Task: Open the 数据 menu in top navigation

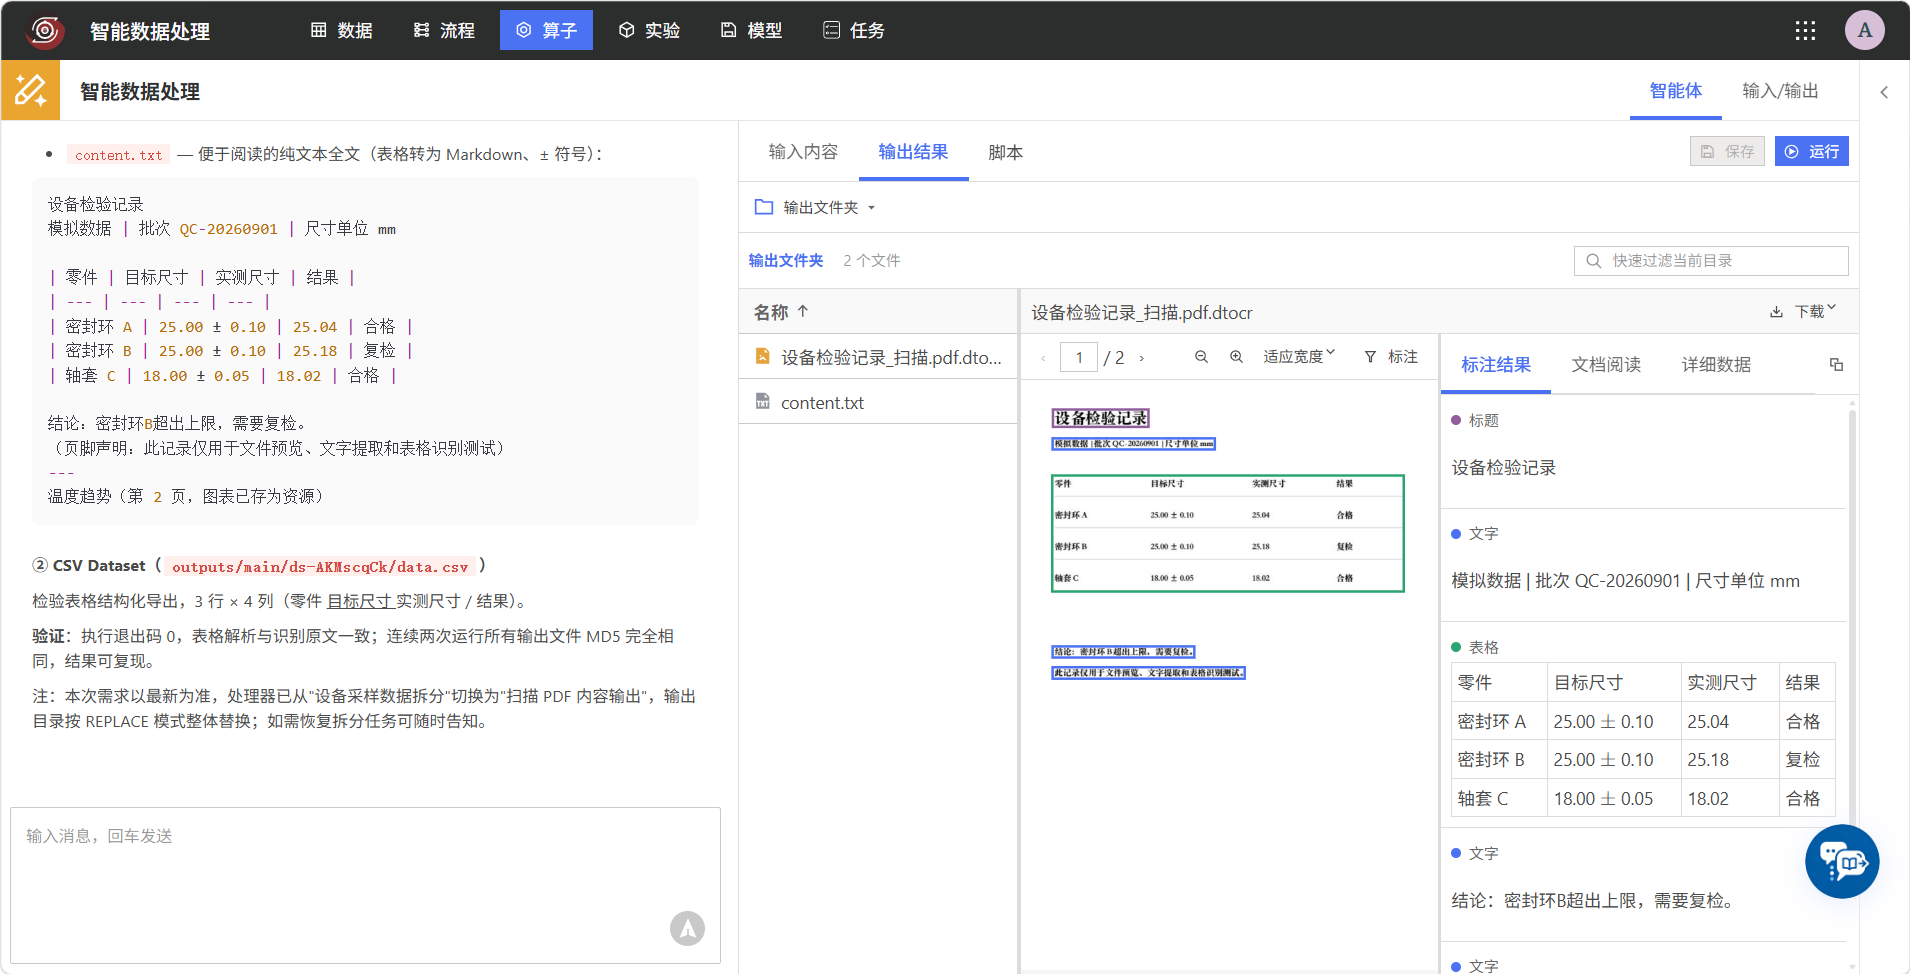Action: pos(342,30)
